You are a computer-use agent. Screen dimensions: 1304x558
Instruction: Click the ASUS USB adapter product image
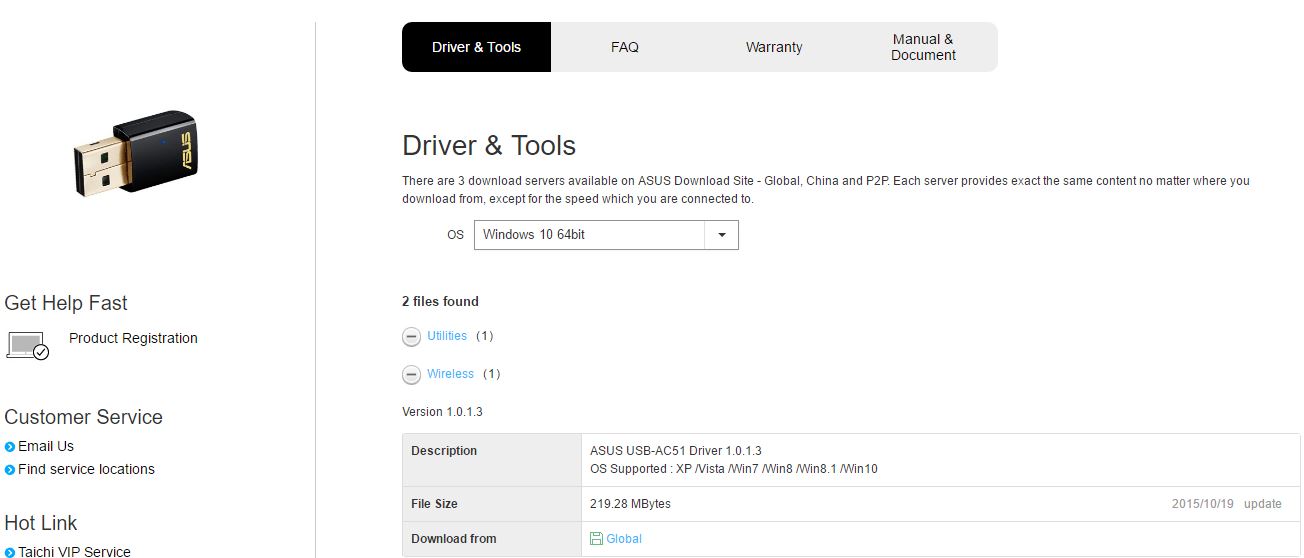[134, 153]
